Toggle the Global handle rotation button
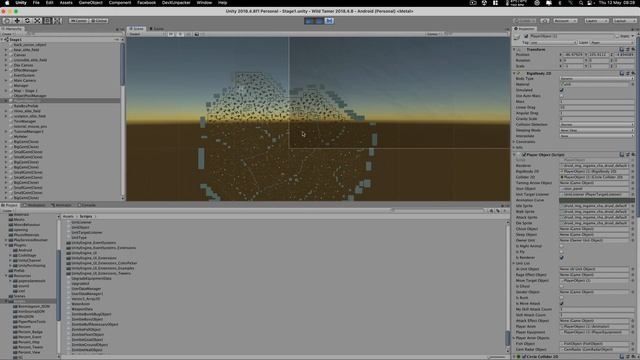 99,20
